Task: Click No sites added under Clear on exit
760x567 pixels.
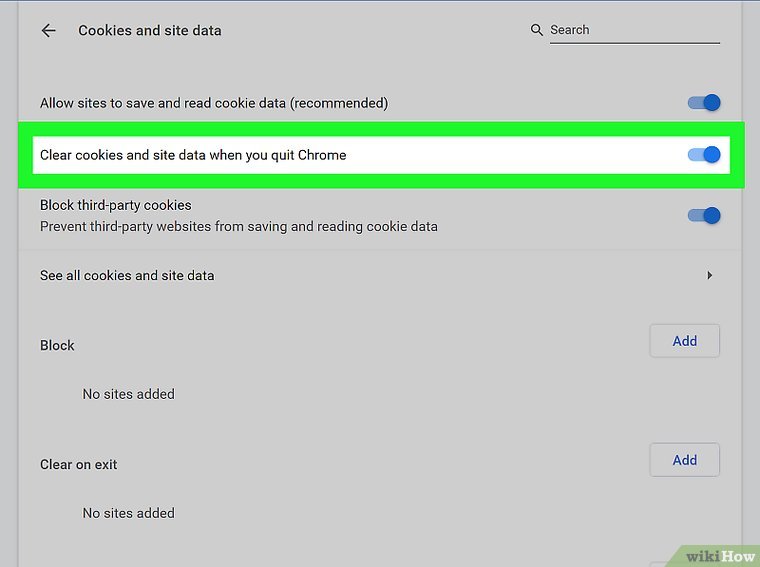Action: 128,513
